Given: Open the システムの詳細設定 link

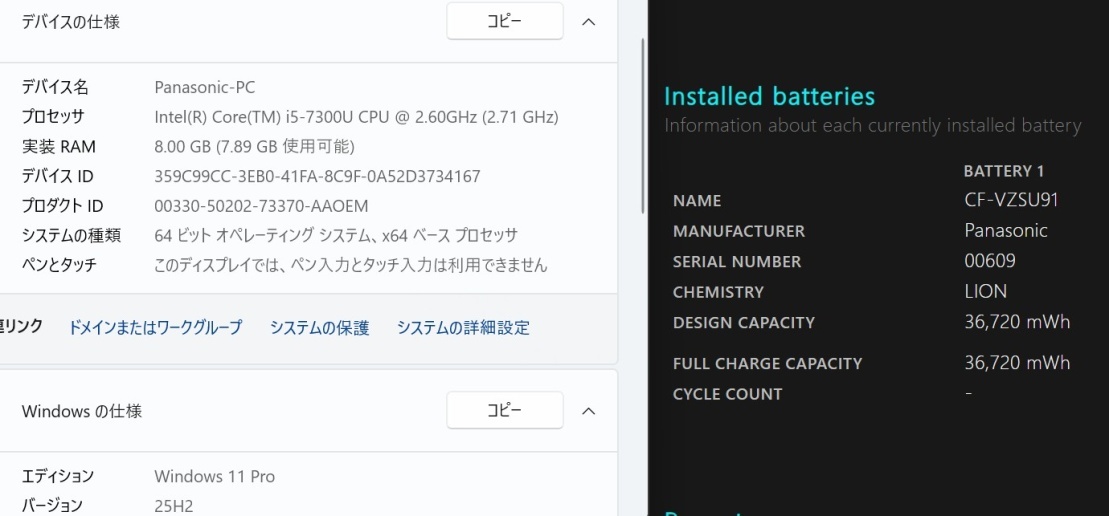Looking at the screenshot, I should point(463,327).
